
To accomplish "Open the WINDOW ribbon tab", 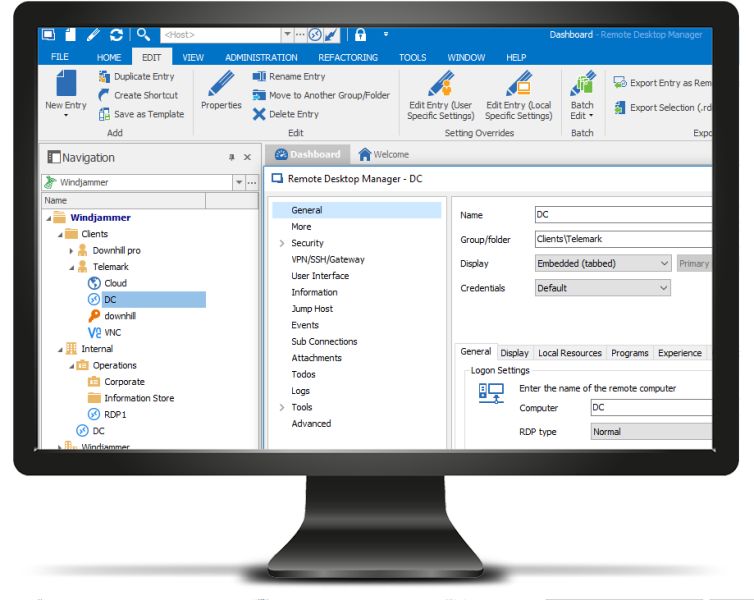I will [466, 57].
